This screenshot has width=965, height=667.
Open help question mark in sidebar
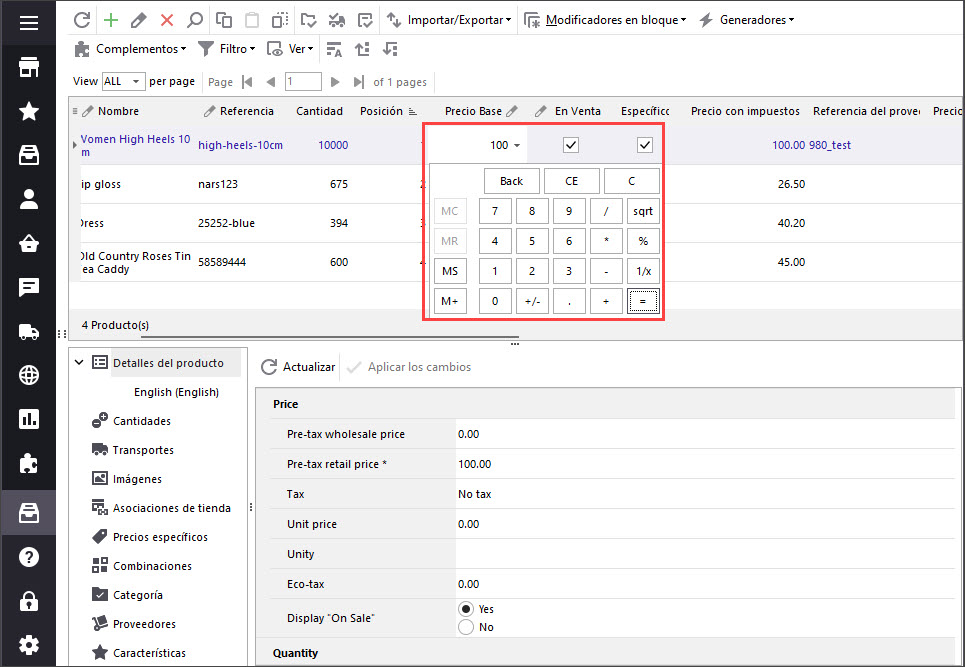pyautogui.click(x=28, y=557)
